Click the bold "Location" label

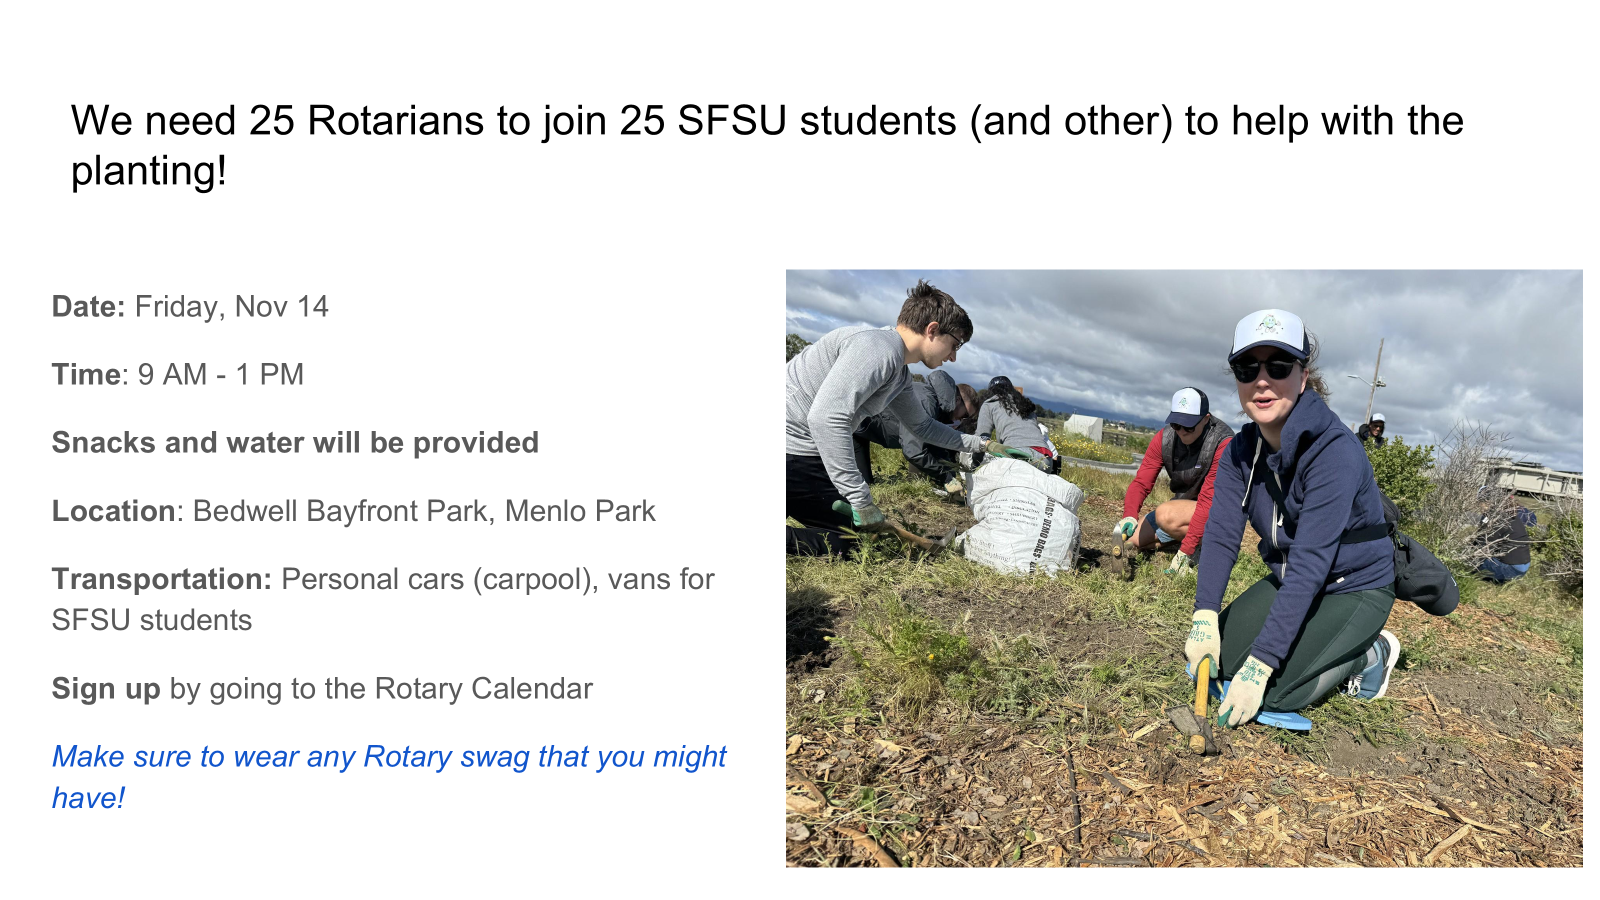pos(113,512)
